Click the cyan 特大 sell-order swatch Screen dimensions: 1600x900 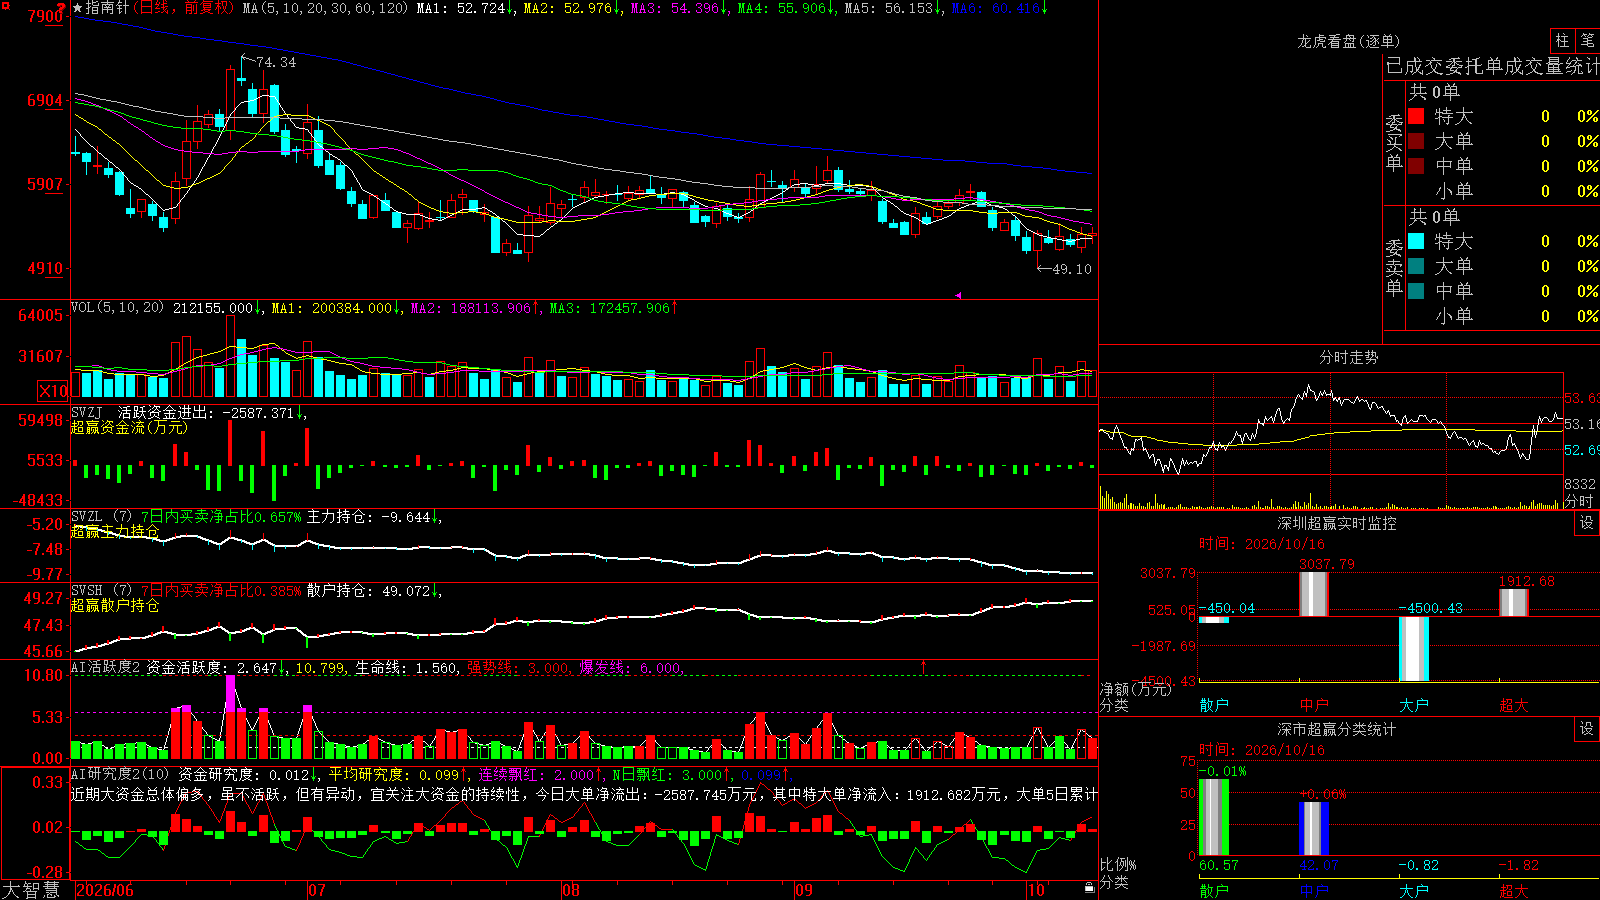(1416, 241)
